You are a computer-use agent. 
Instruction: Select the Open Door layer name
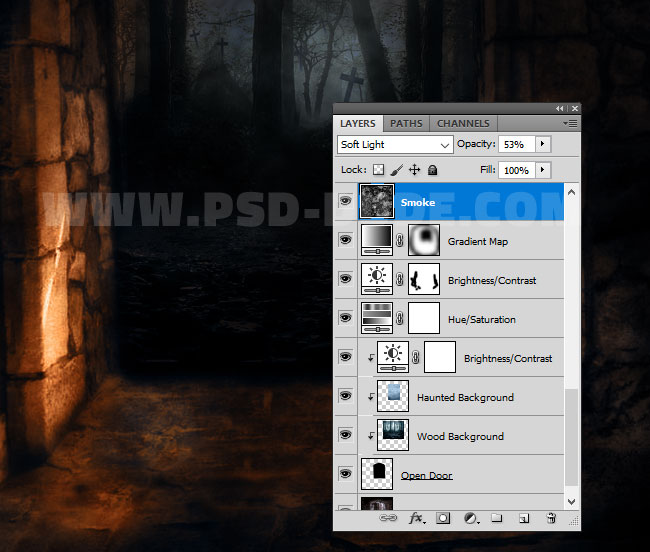[427, 475]
